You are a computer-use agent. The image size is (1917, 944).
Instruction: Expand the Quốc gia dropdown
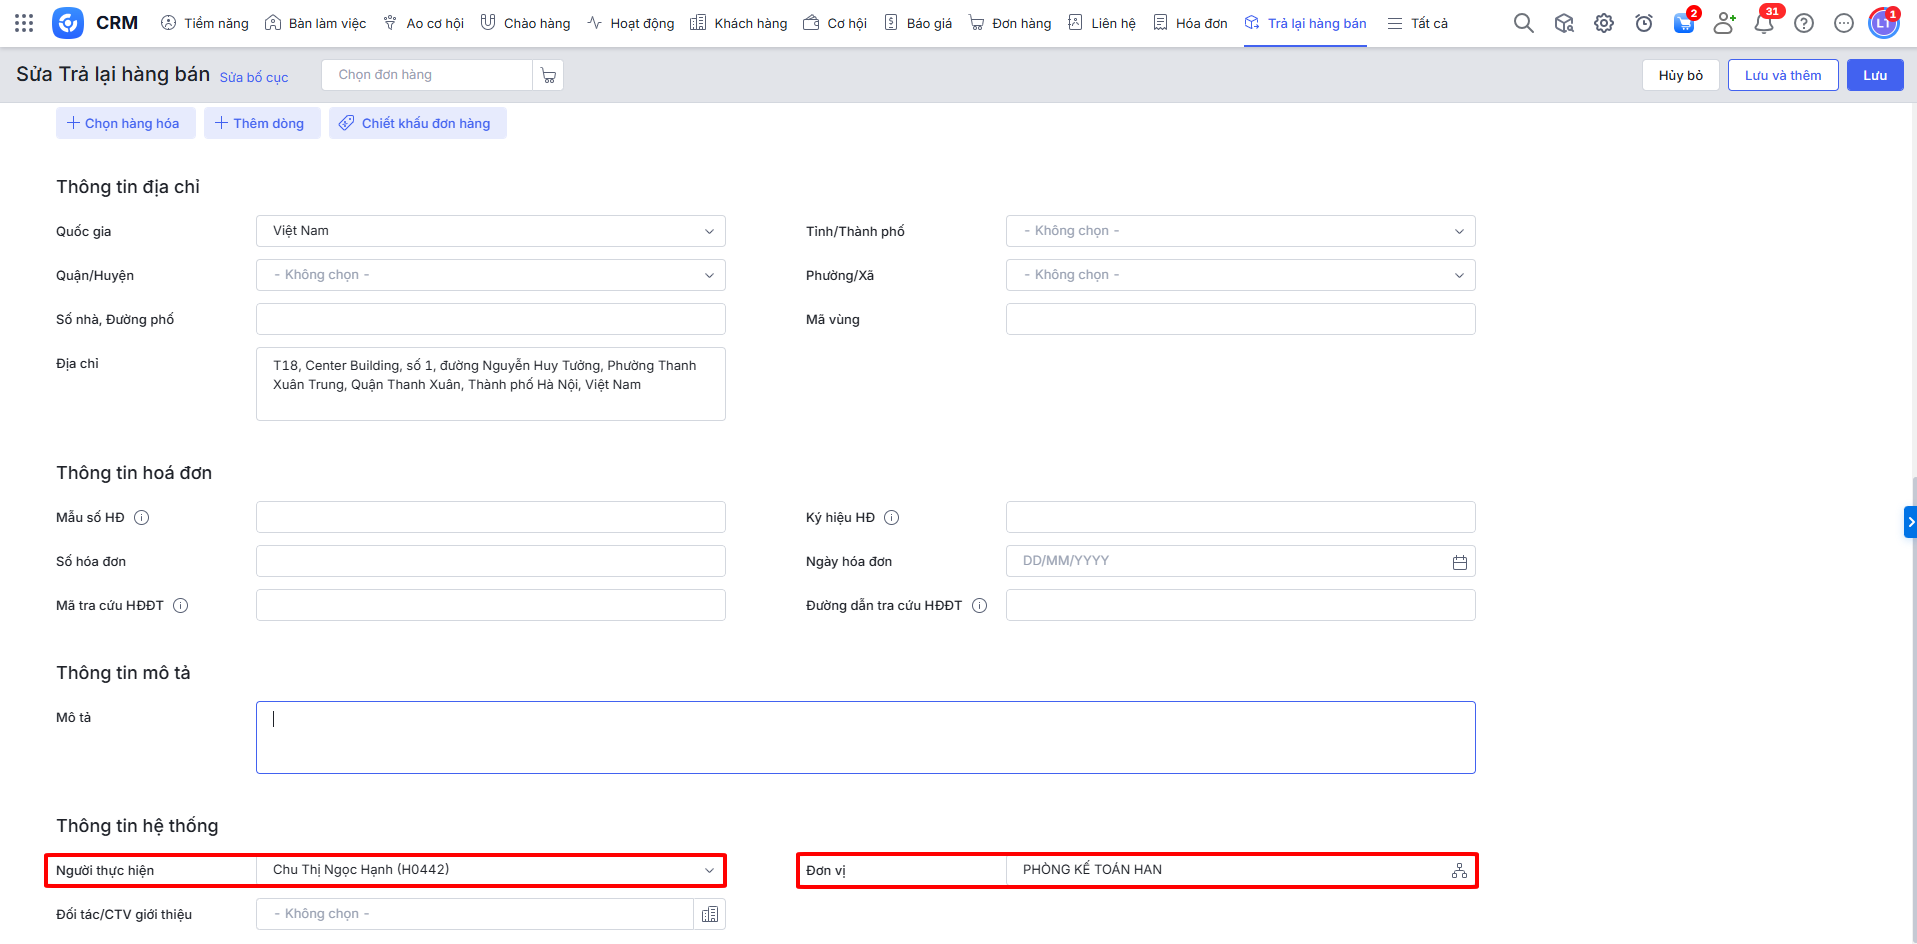click(490, 231)
